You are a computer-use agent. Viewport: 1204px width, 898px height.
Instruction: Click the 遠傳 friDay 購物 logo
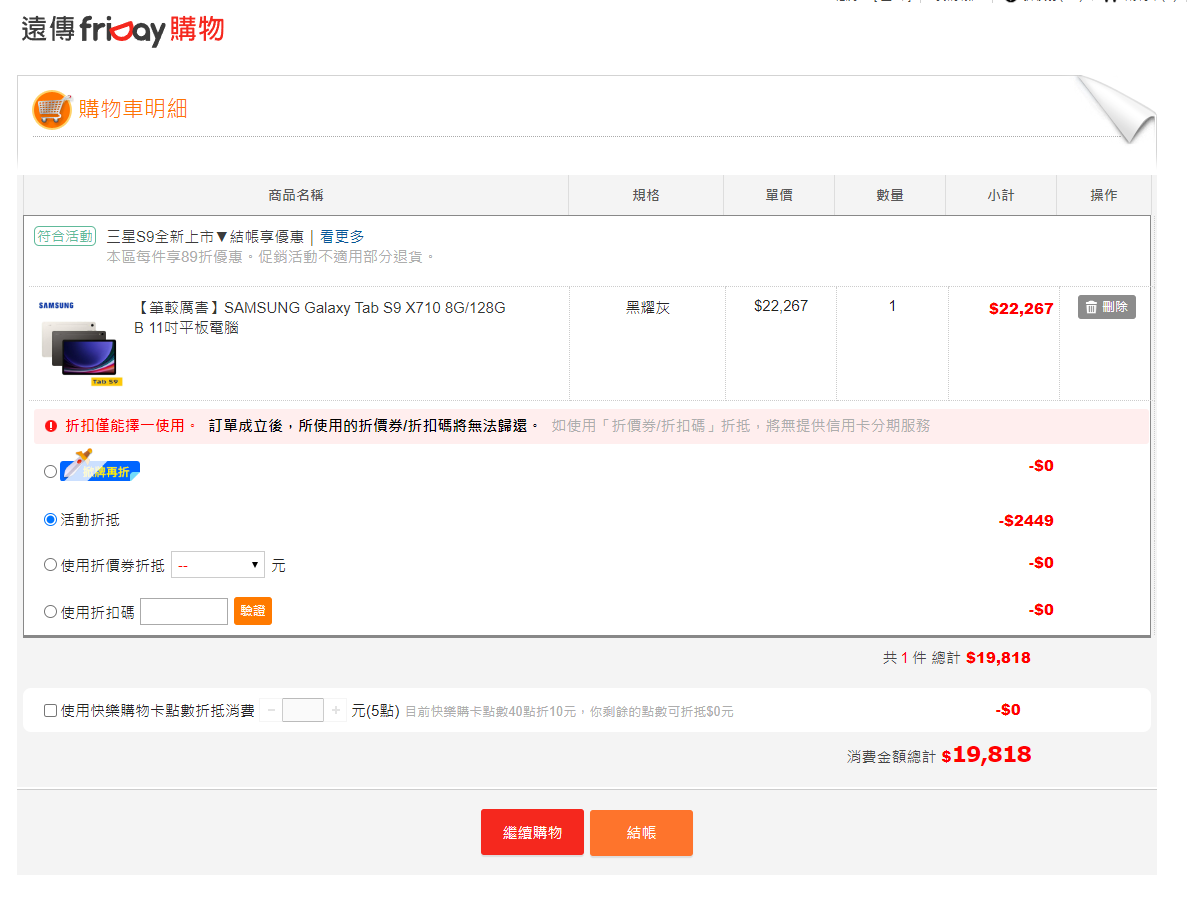coord(122,30)
